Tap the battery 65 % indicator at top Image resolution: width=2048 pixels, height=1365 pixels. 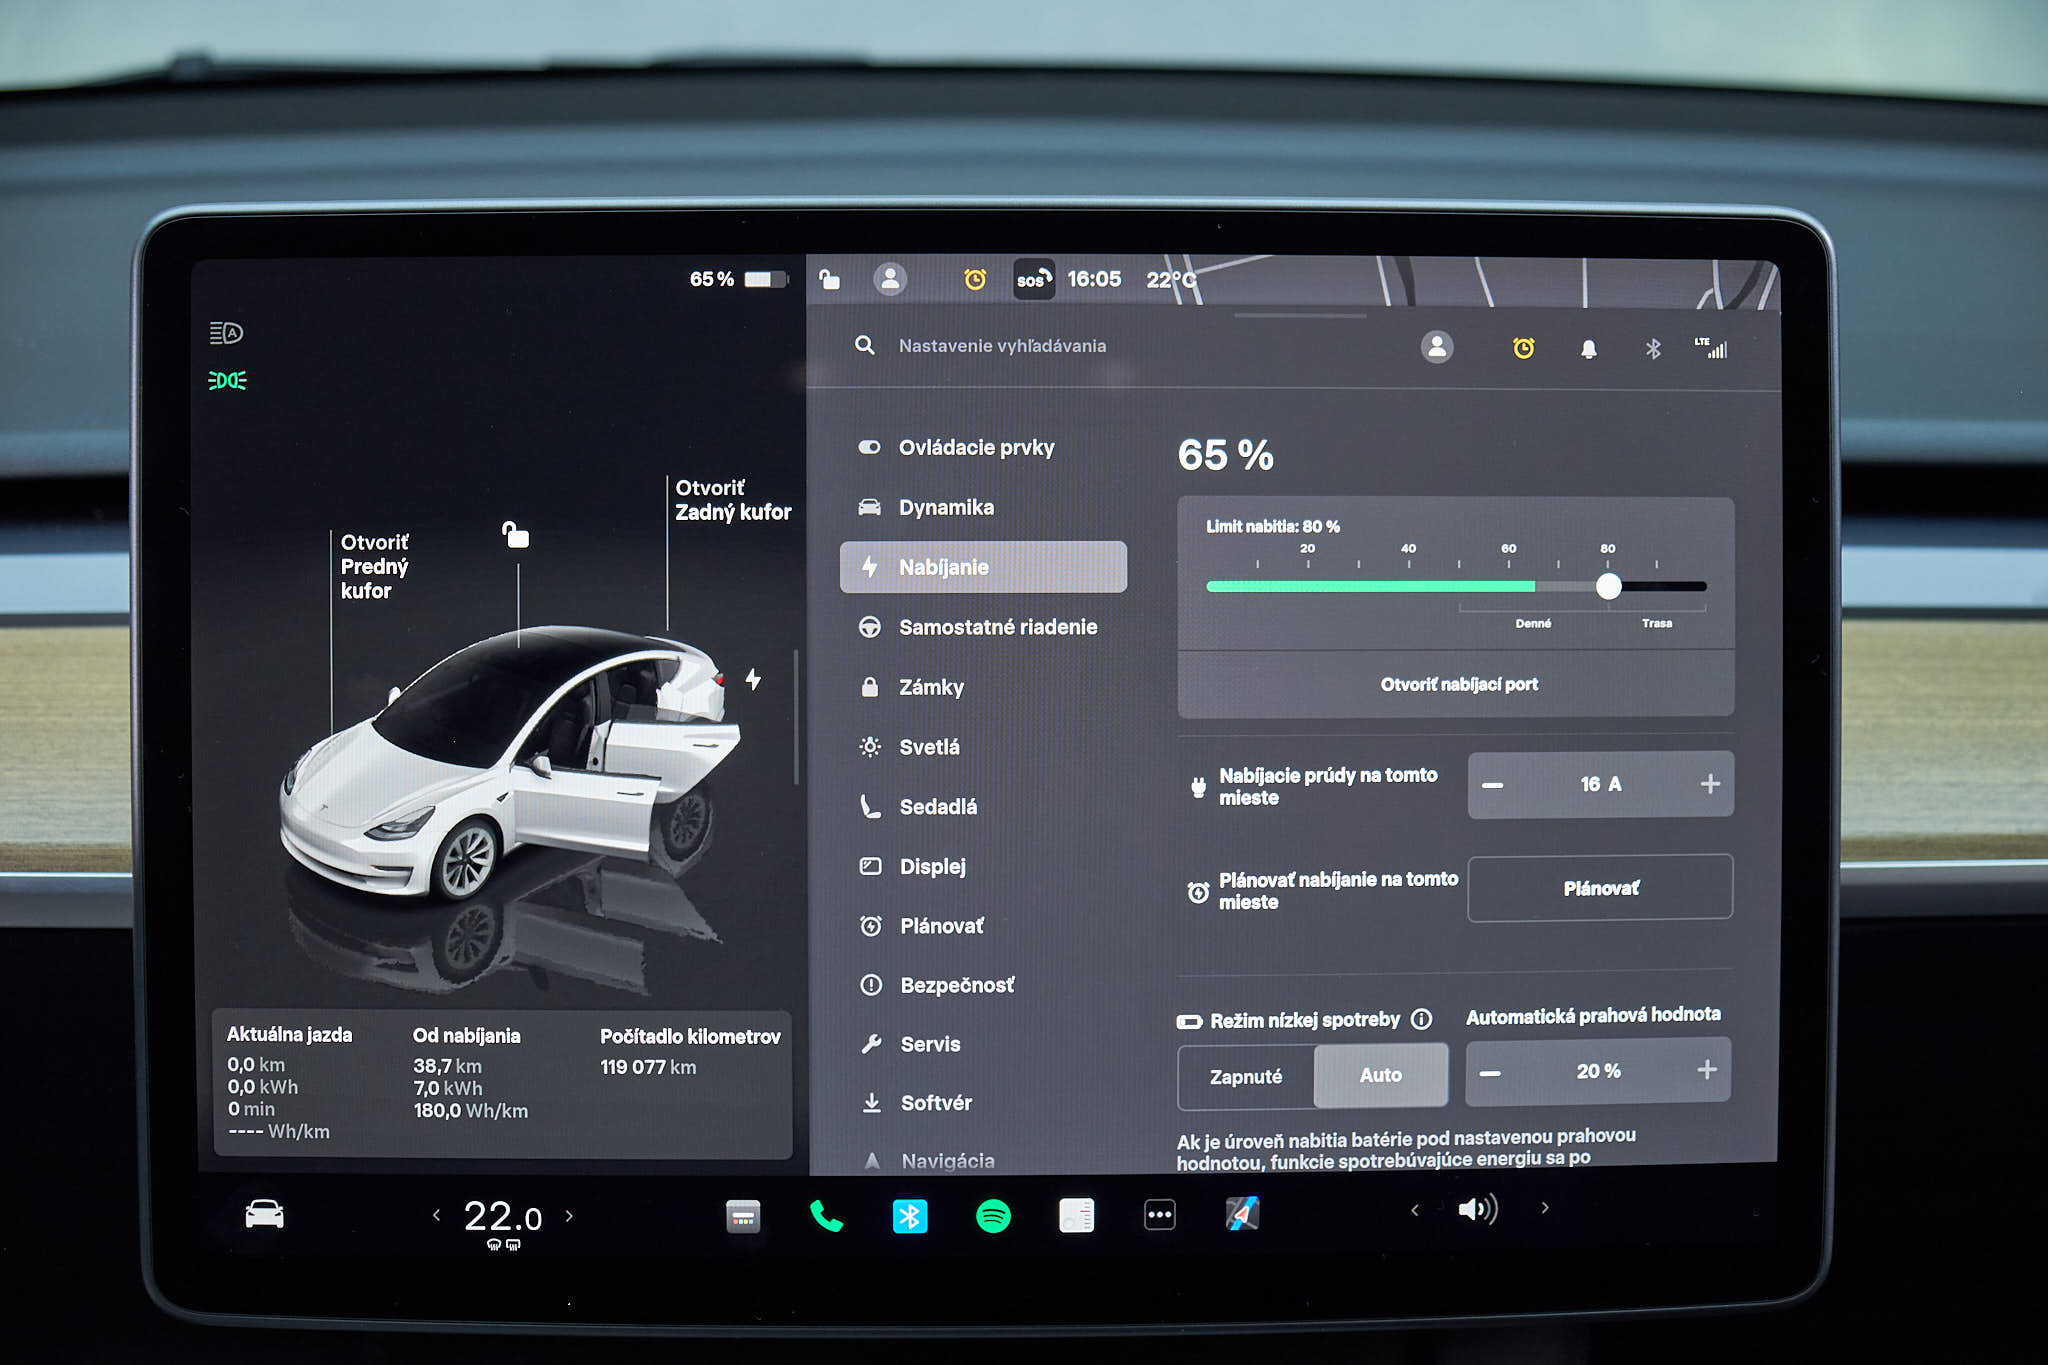click(x=738, y=279)
